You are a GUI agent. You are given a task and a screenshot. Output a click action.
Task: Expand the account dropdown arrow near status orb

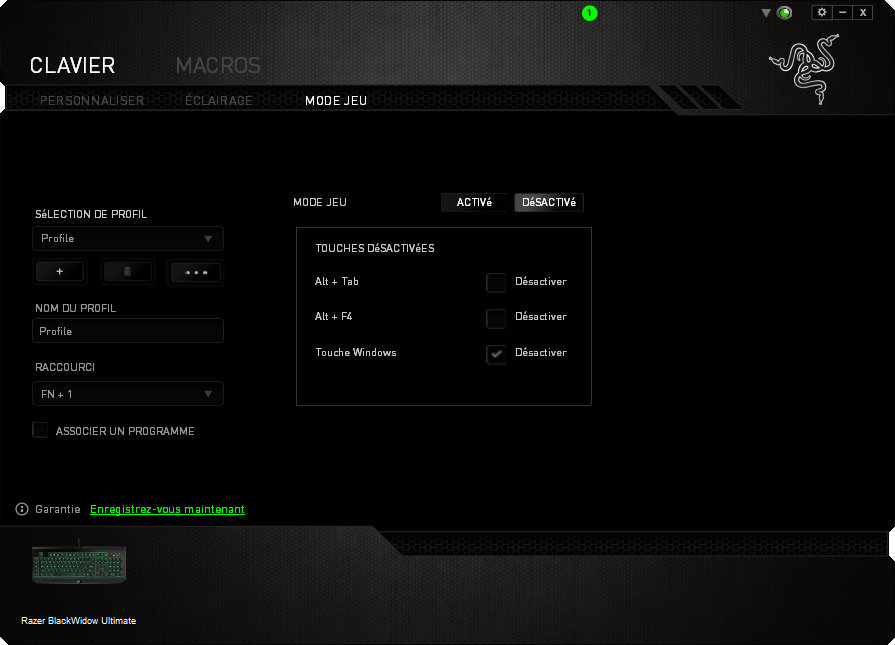point(766,13)
